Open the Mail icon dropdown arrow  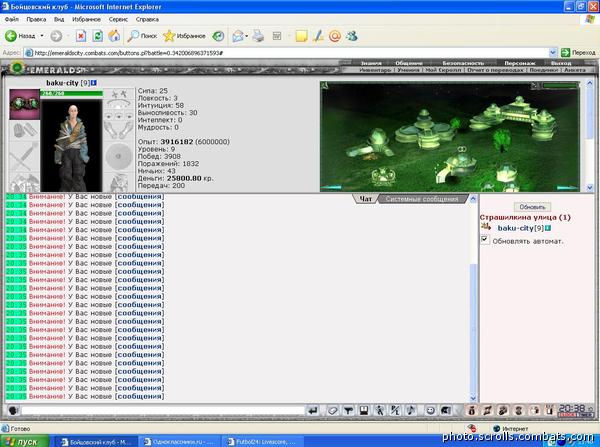[246, 36]
